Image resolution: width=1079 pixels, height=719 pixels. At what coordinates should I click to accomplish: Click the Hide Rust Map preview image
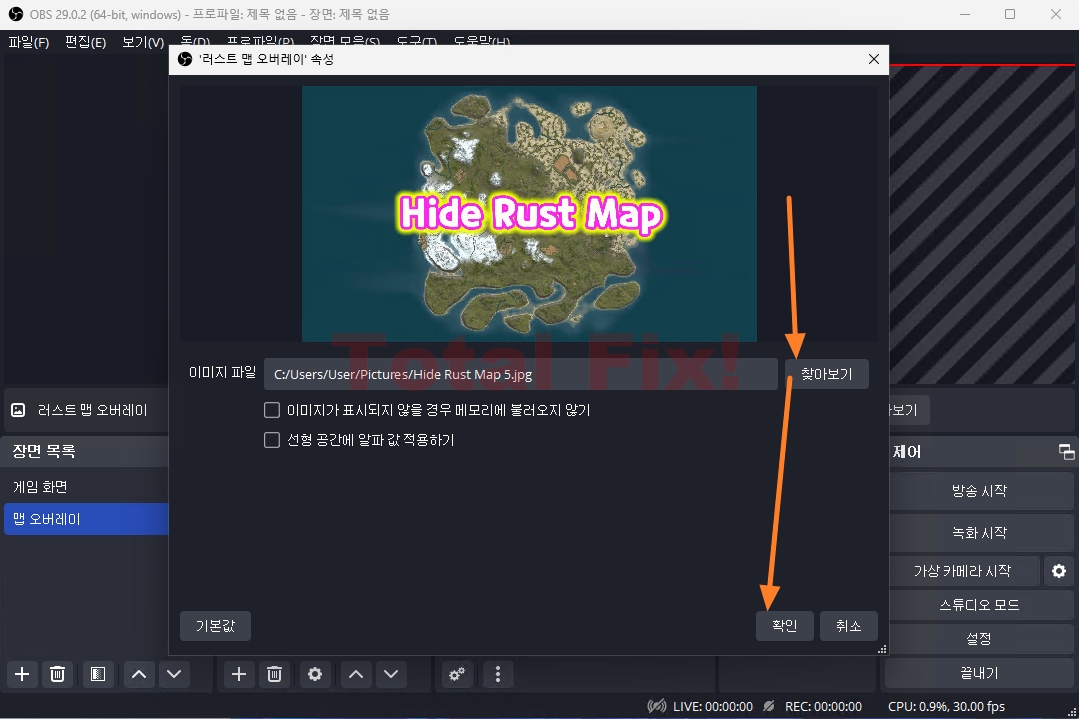[x=529, y=213]
